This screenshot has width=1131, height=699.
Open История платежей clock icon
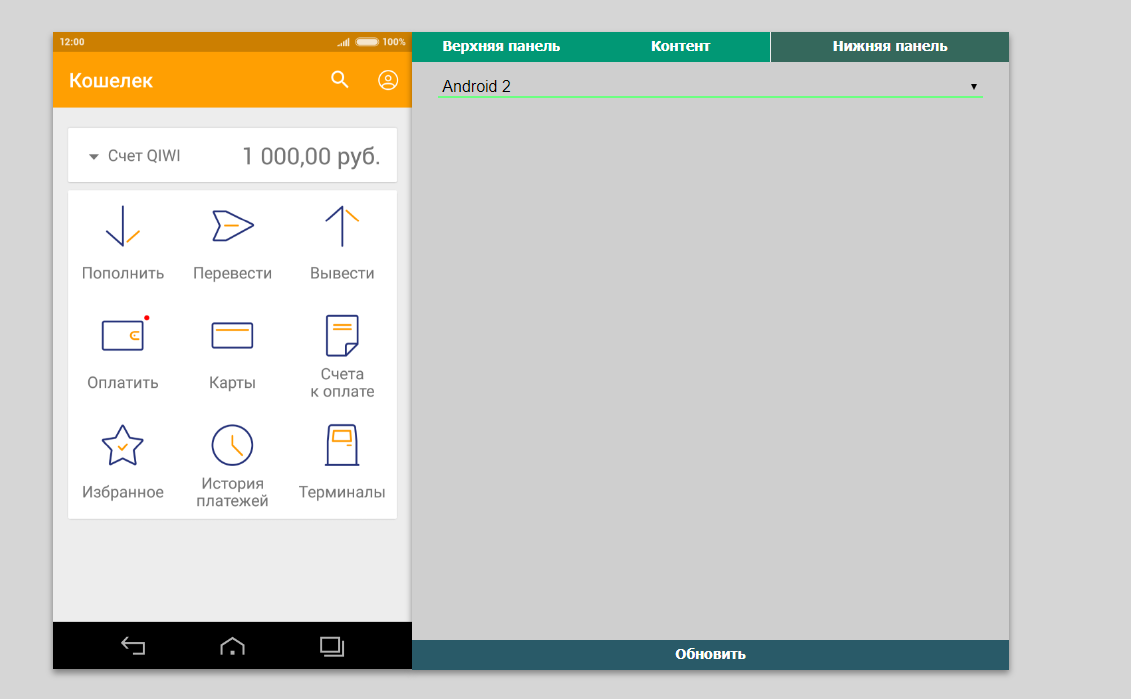232,445
